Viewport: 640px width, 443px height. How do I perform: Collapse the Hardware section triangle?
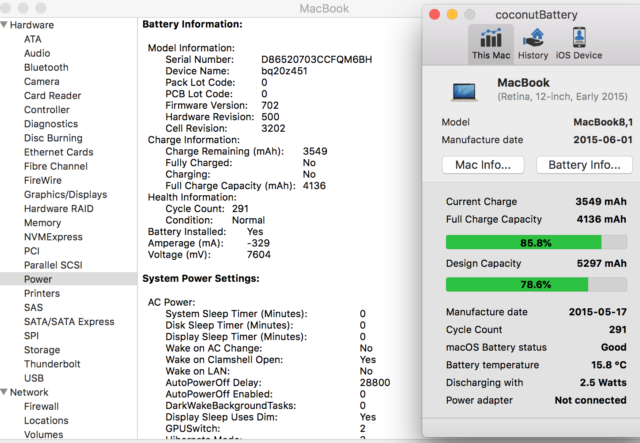click(4, 25)
